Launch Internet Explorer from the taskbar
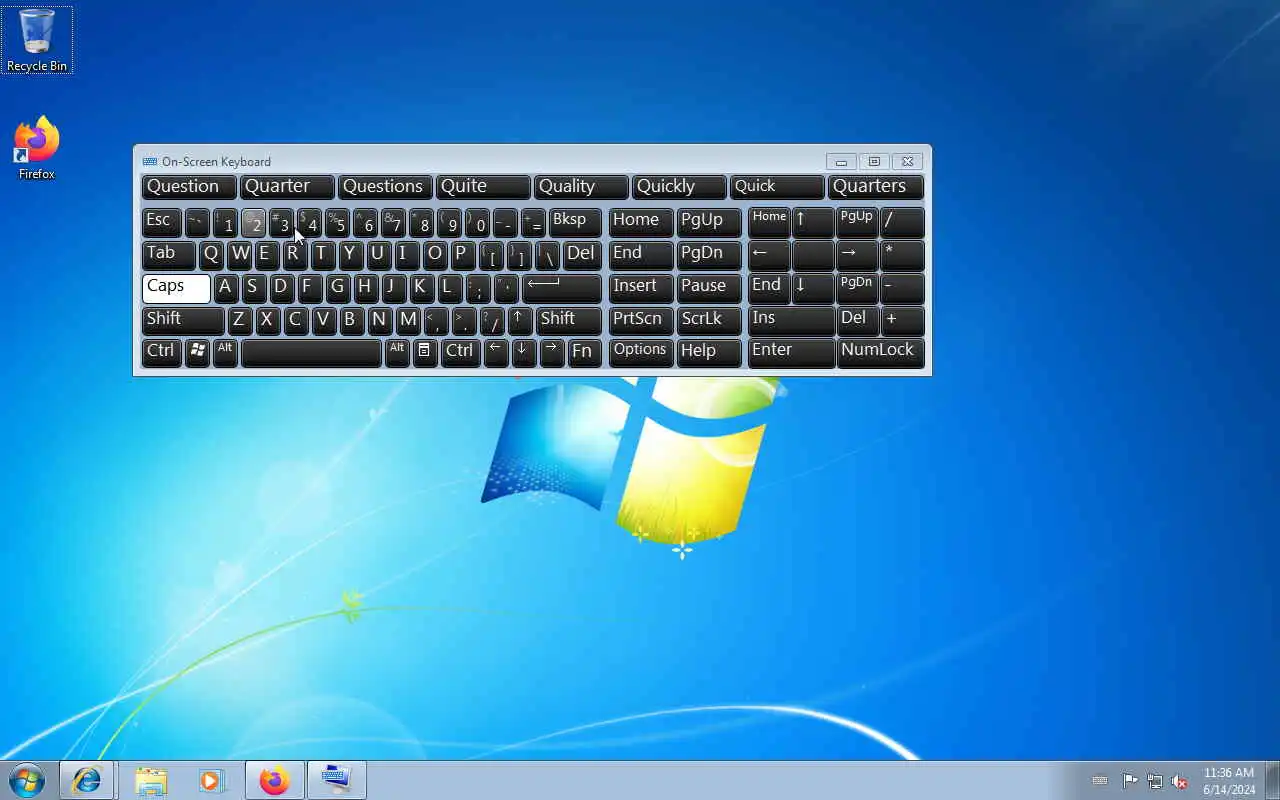The width and height of the screenshot is (1280, 800). point(86,780)
